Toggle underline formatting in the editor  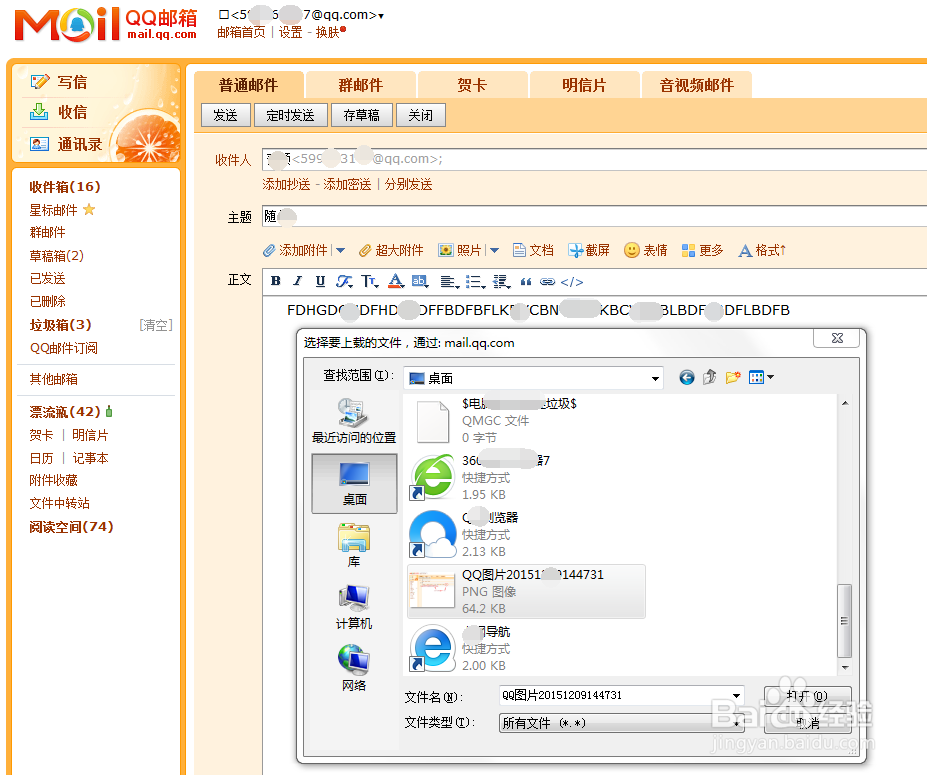[319, 281]
